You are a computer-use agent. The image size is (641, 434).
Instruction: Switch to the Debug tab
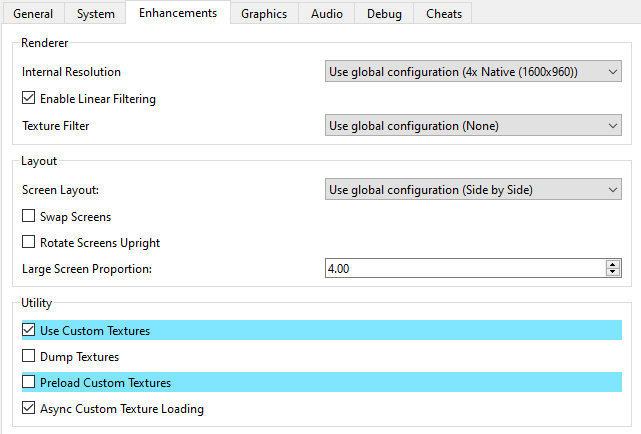(x=384, y=13)
